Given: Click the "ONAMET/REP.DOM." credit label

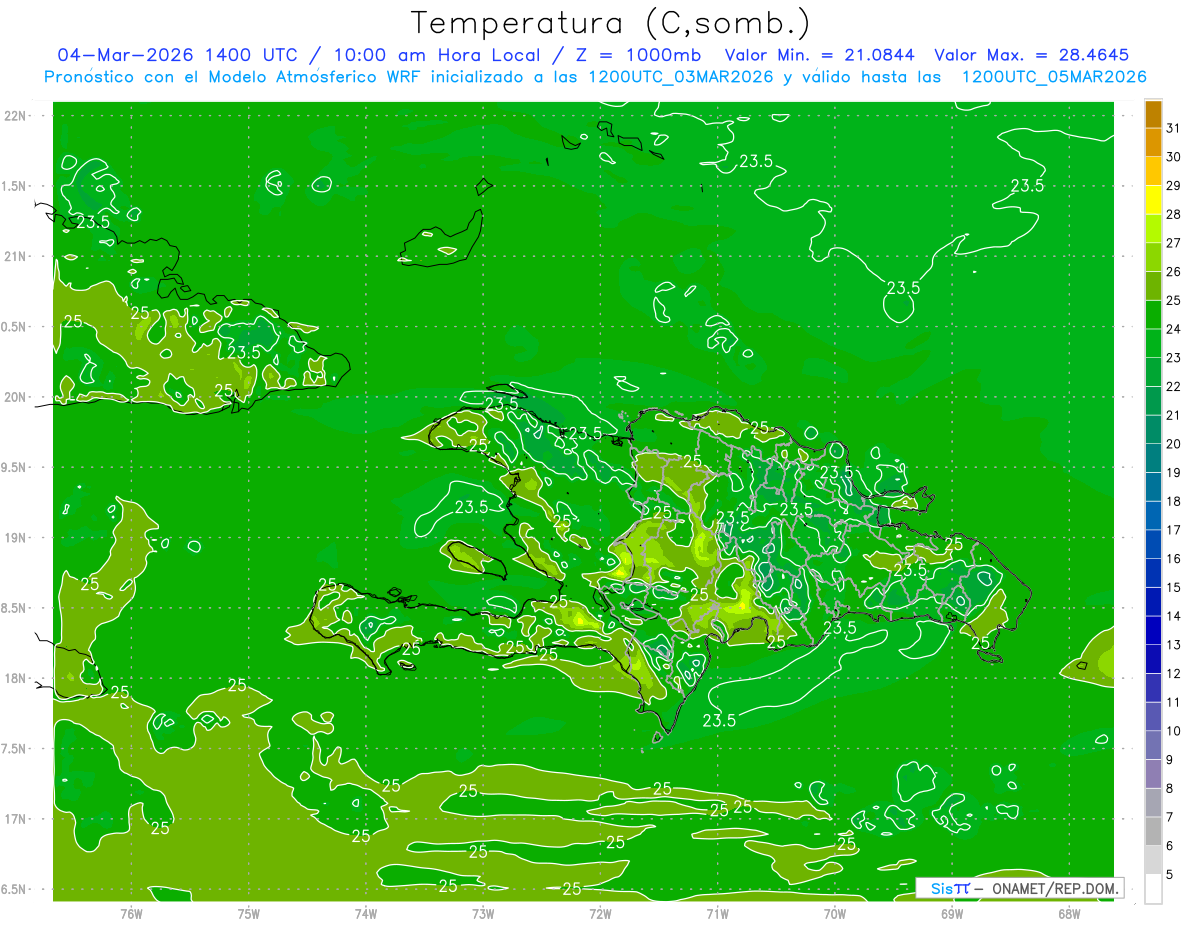Looking at the screenshot, I should [x=1053, y=888].
